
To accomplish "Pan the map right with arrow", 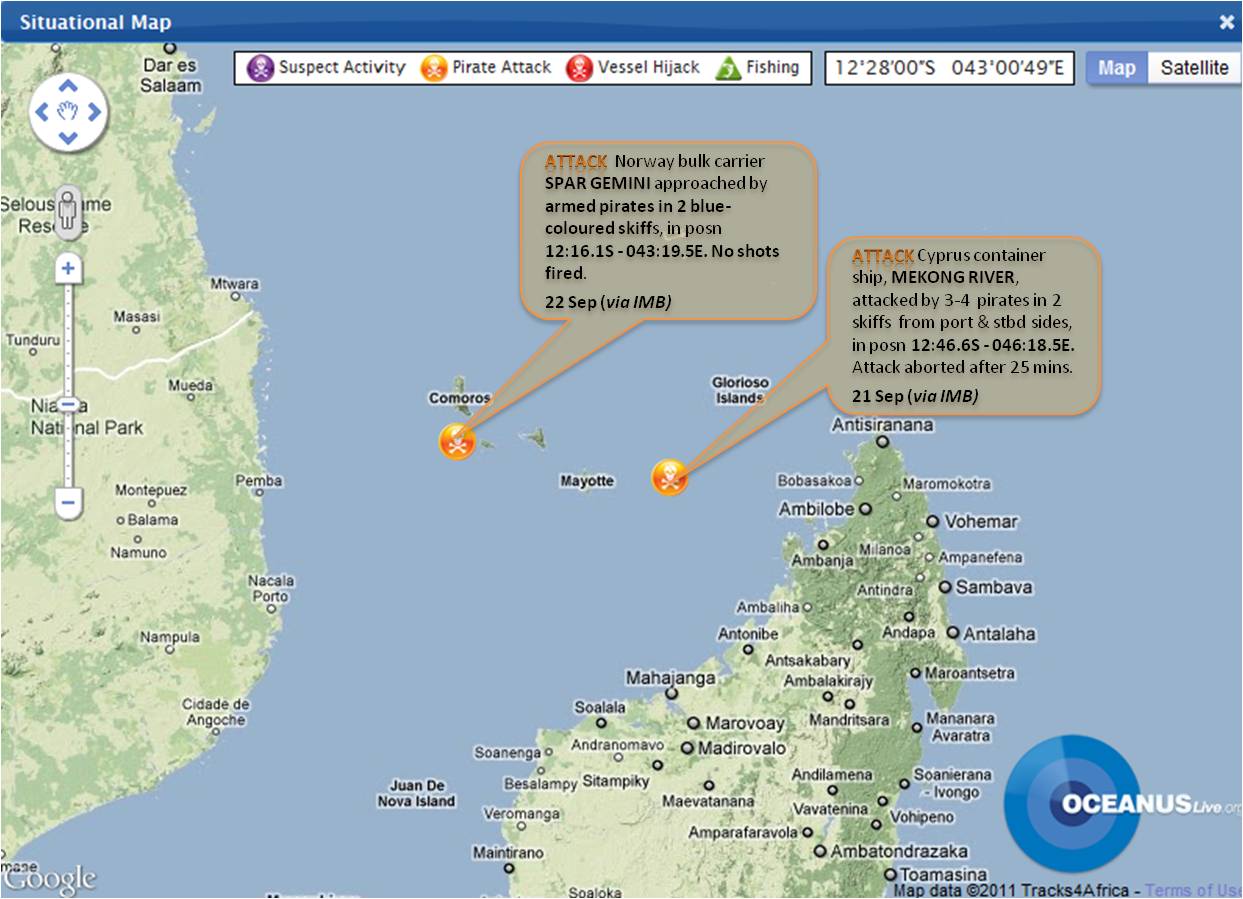I will pyautogui.click(x=94, y=112).
